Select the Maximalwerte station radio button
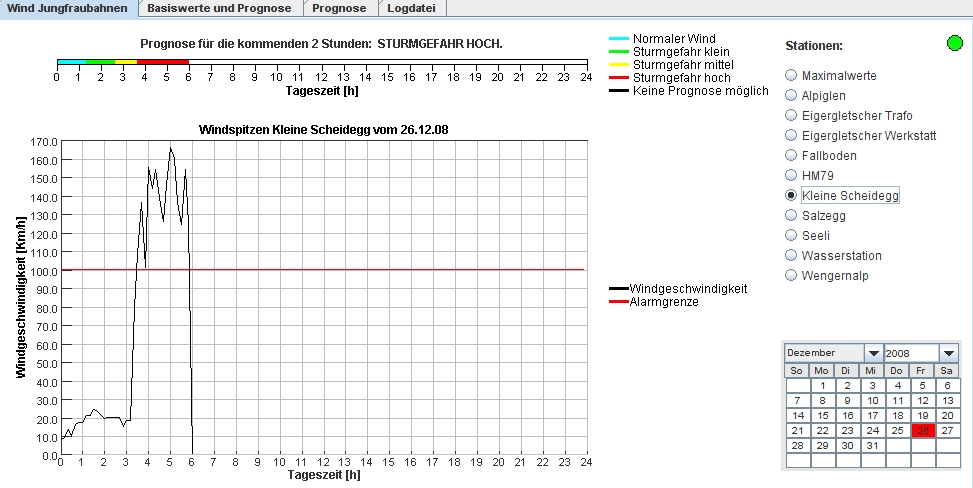The width and height of the screenshot is (973, 488). click(x=792, y=75)
